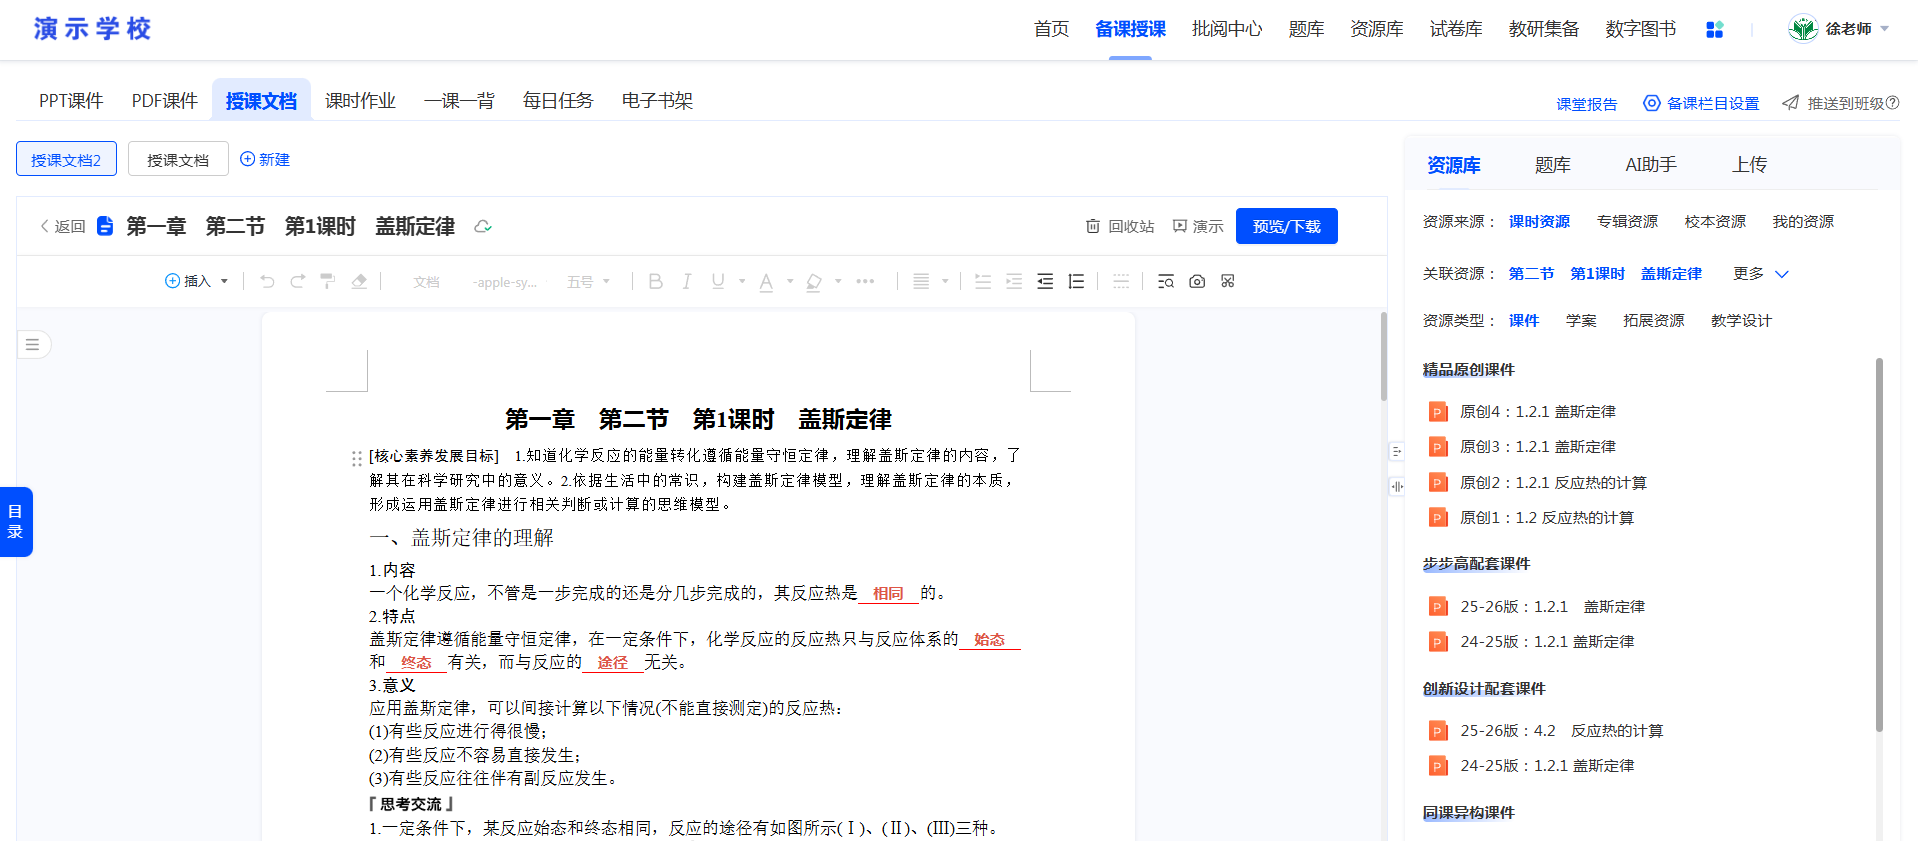The image size is (1918, 841).
Task: Open the -apple-sy... font selector
Action: click(x=504, y=282)
